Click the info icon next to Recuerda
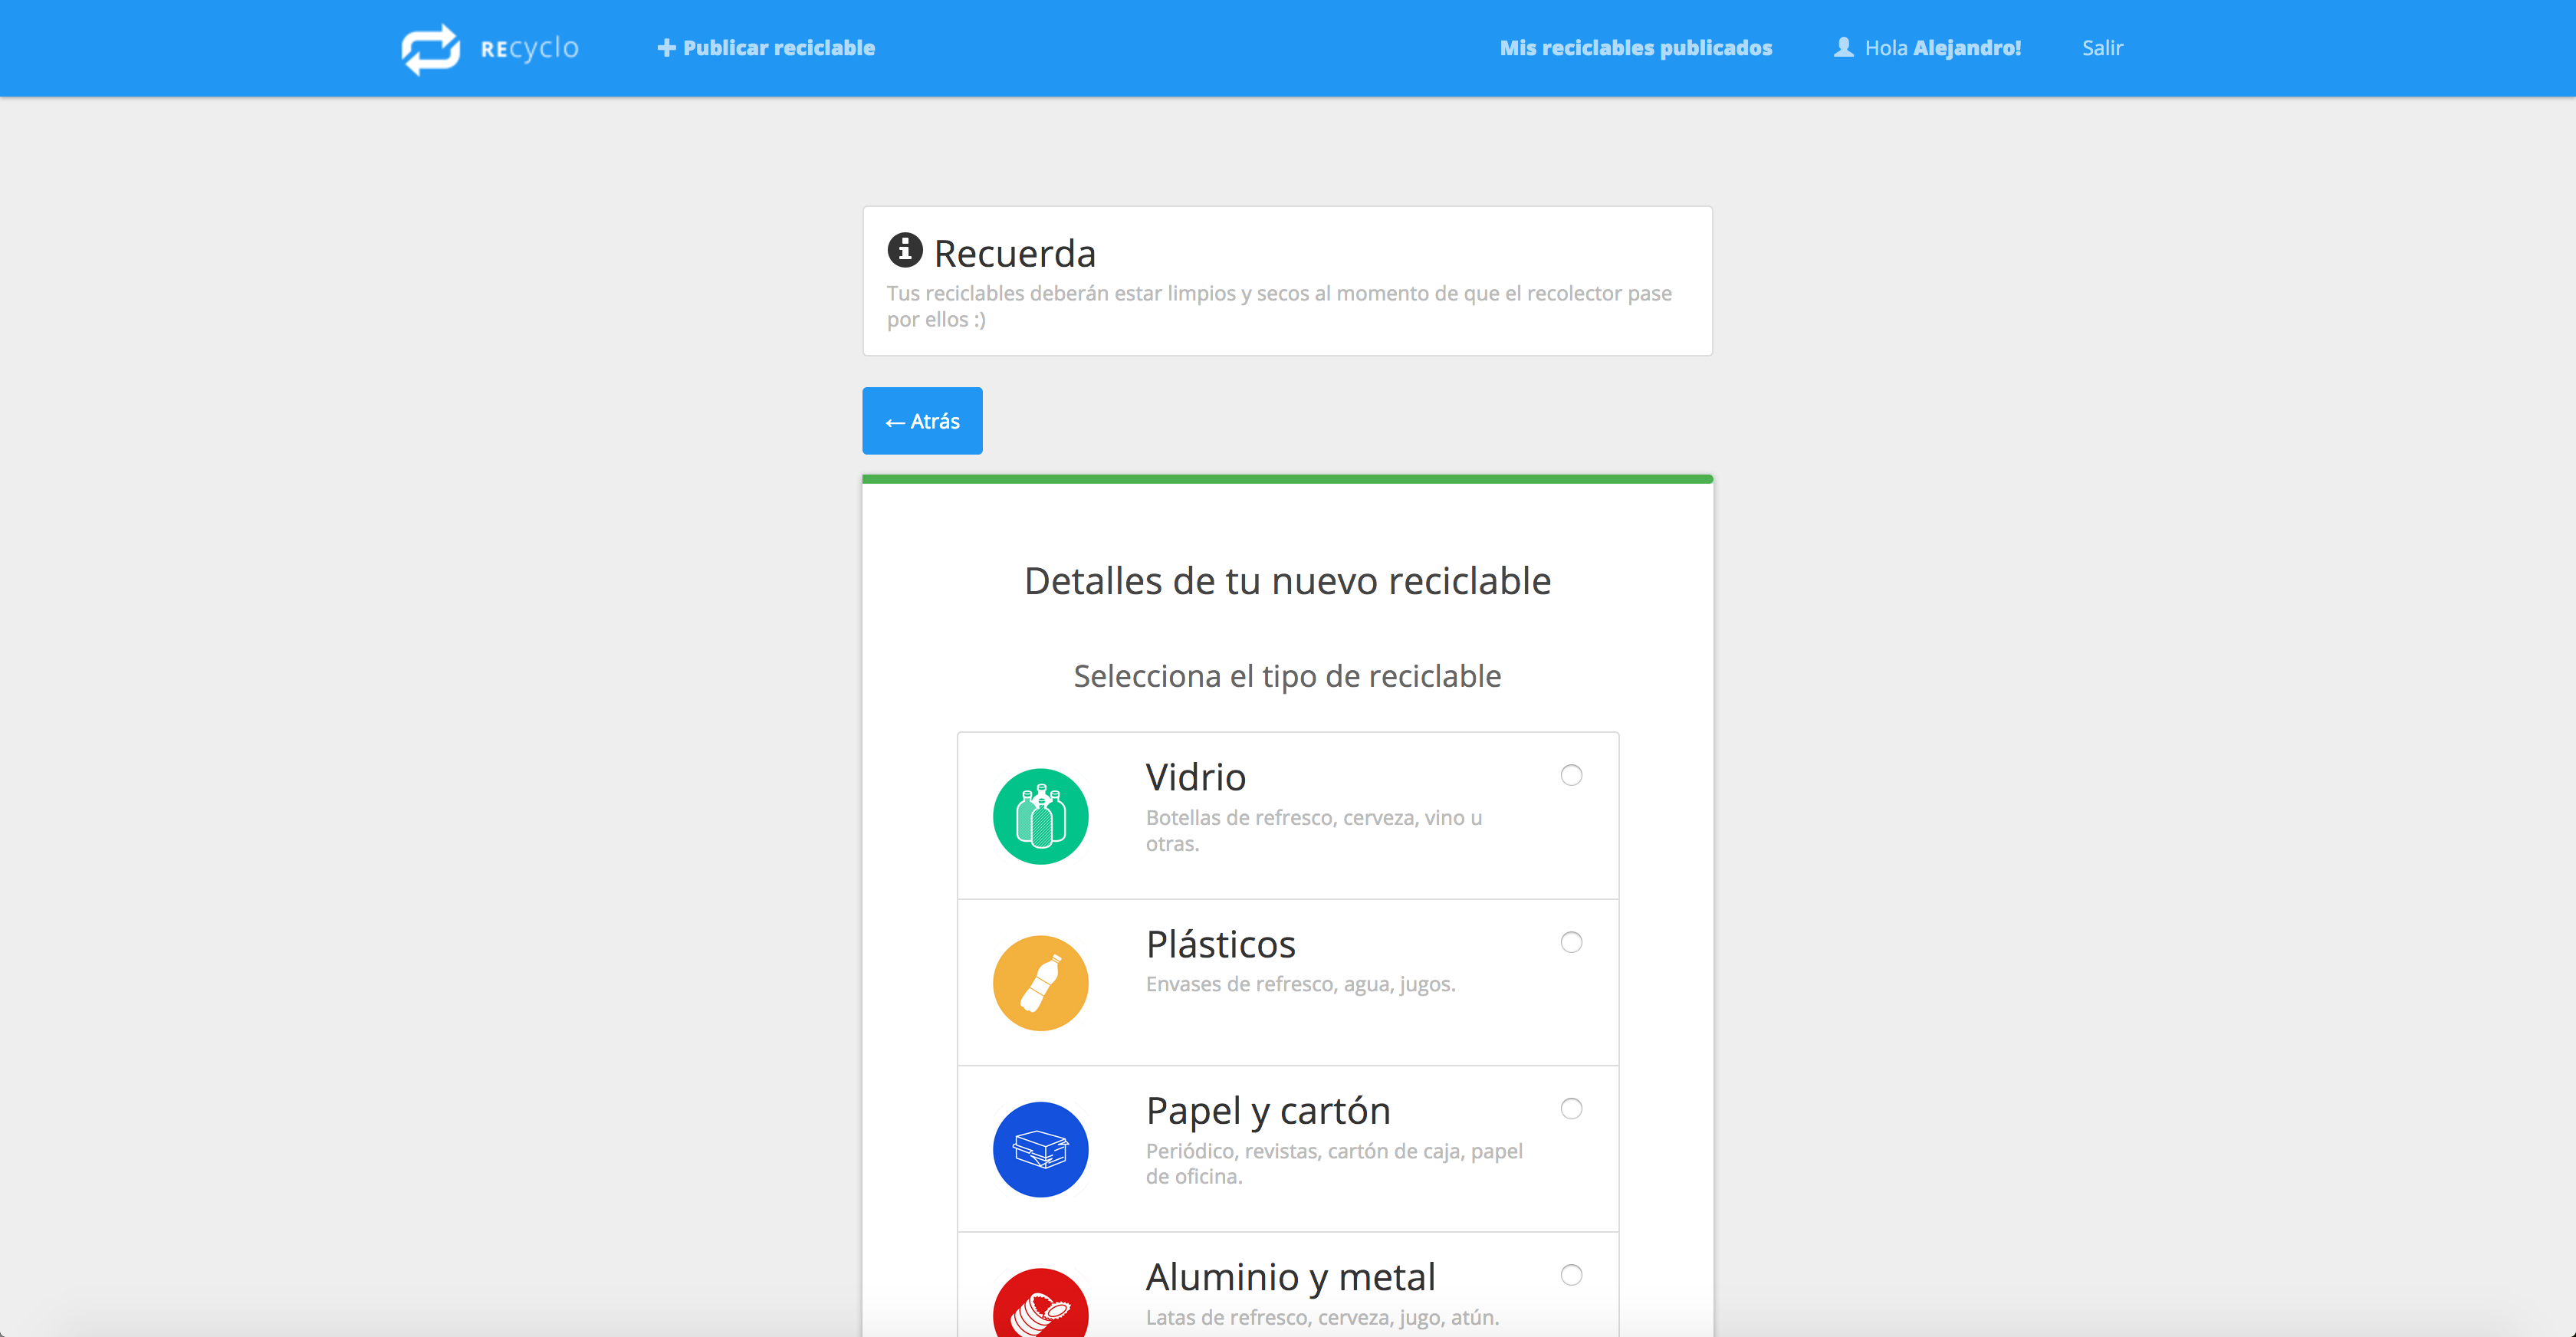This screenshot has width=2576, height=1337. point(904,250)
